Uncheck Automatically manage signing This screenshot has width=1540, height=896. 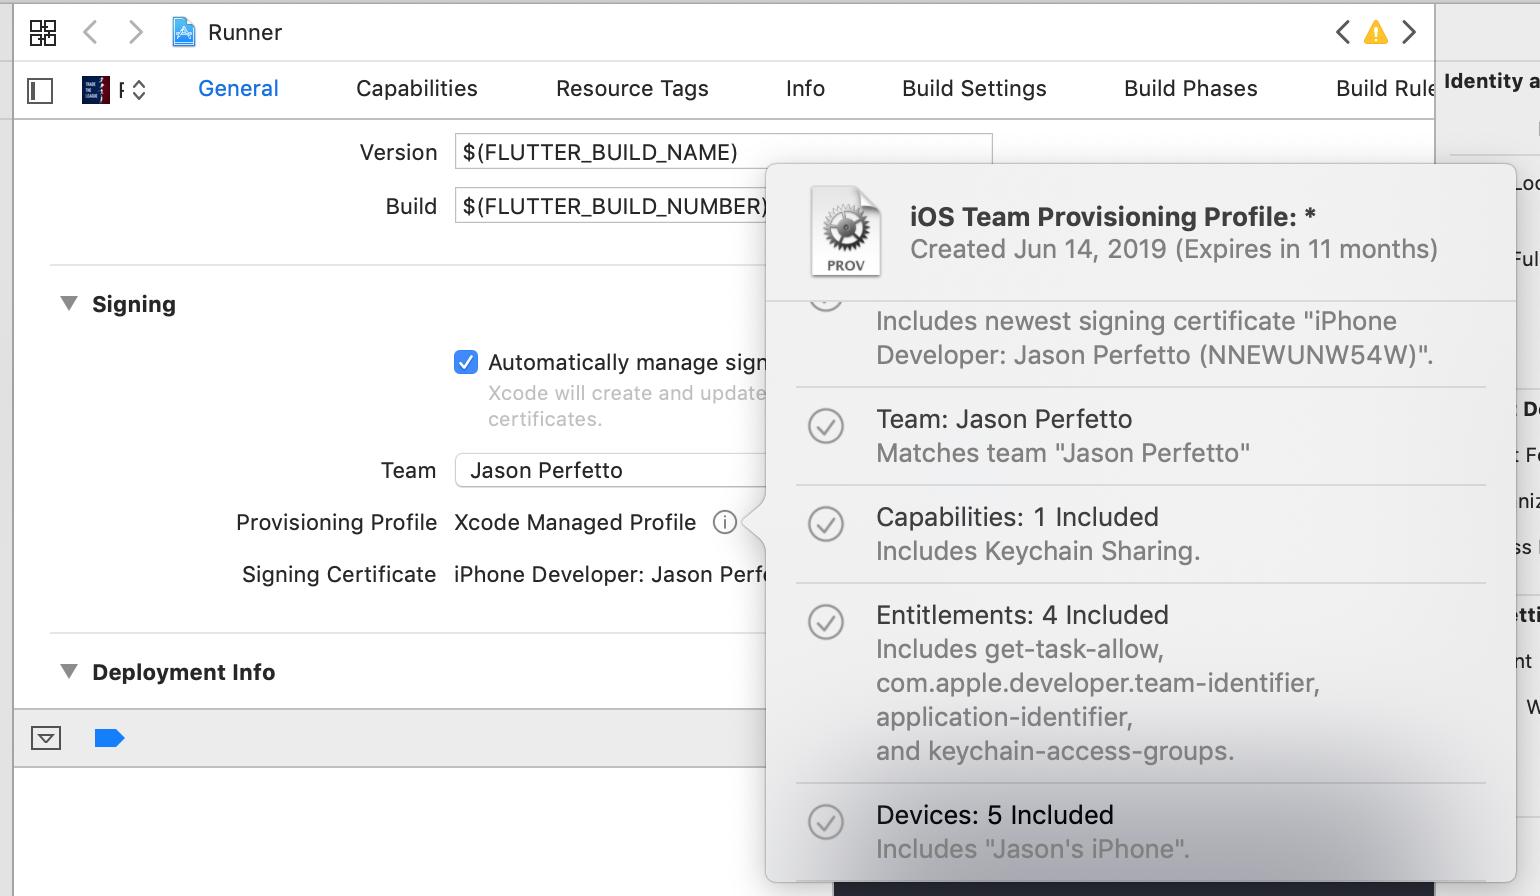(466, 362)
